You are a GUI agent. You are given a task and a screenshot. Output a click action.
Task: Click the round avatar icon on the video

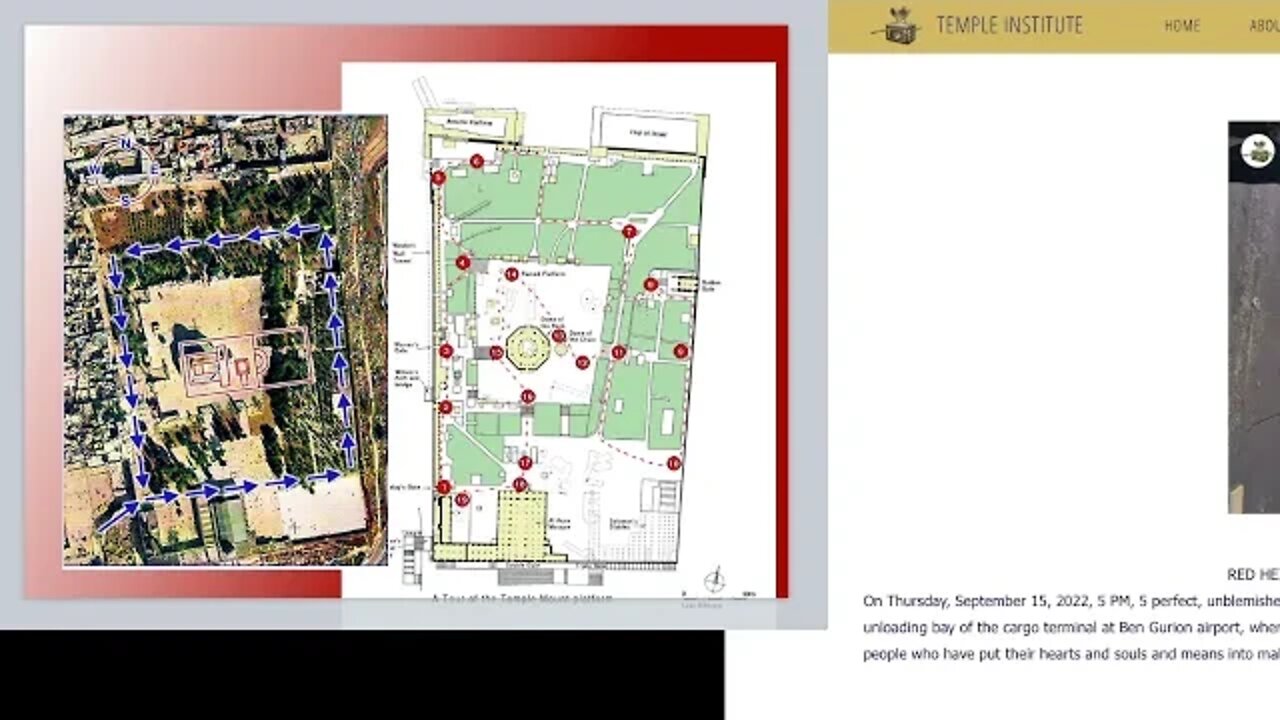[1258, 152]
